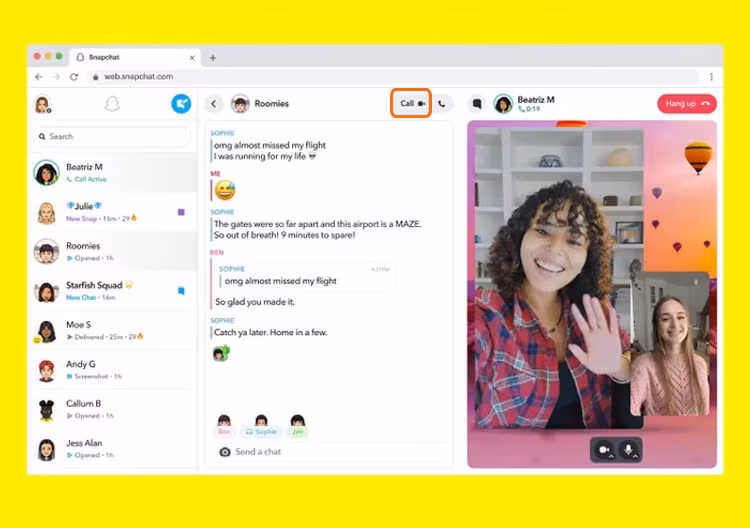
Task: Reload the page with refresh icon
Action: coord(74,77)
